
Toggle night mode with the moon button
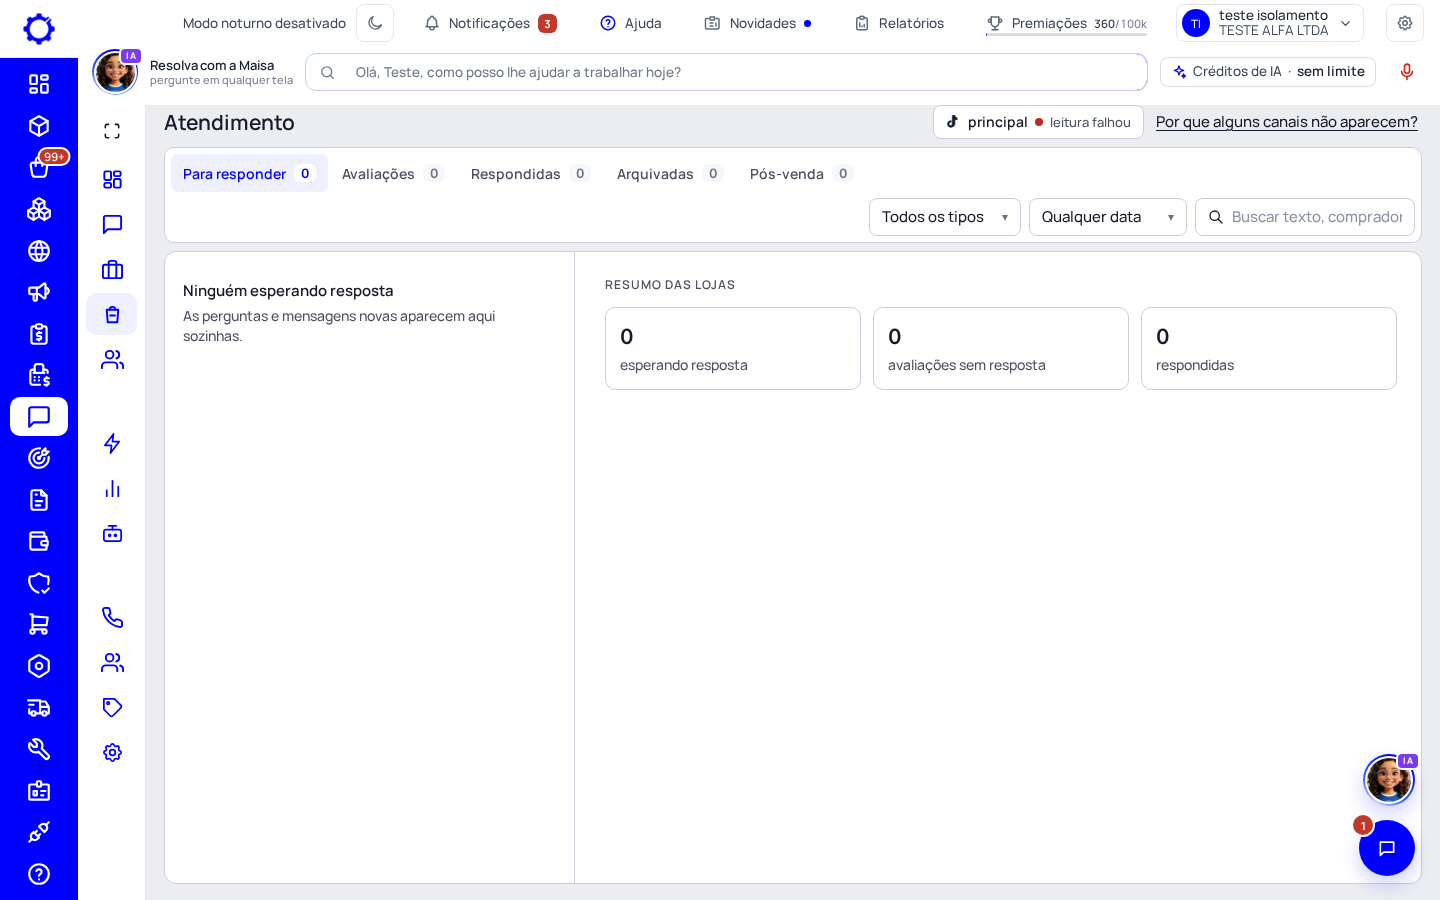coord(375,23)
